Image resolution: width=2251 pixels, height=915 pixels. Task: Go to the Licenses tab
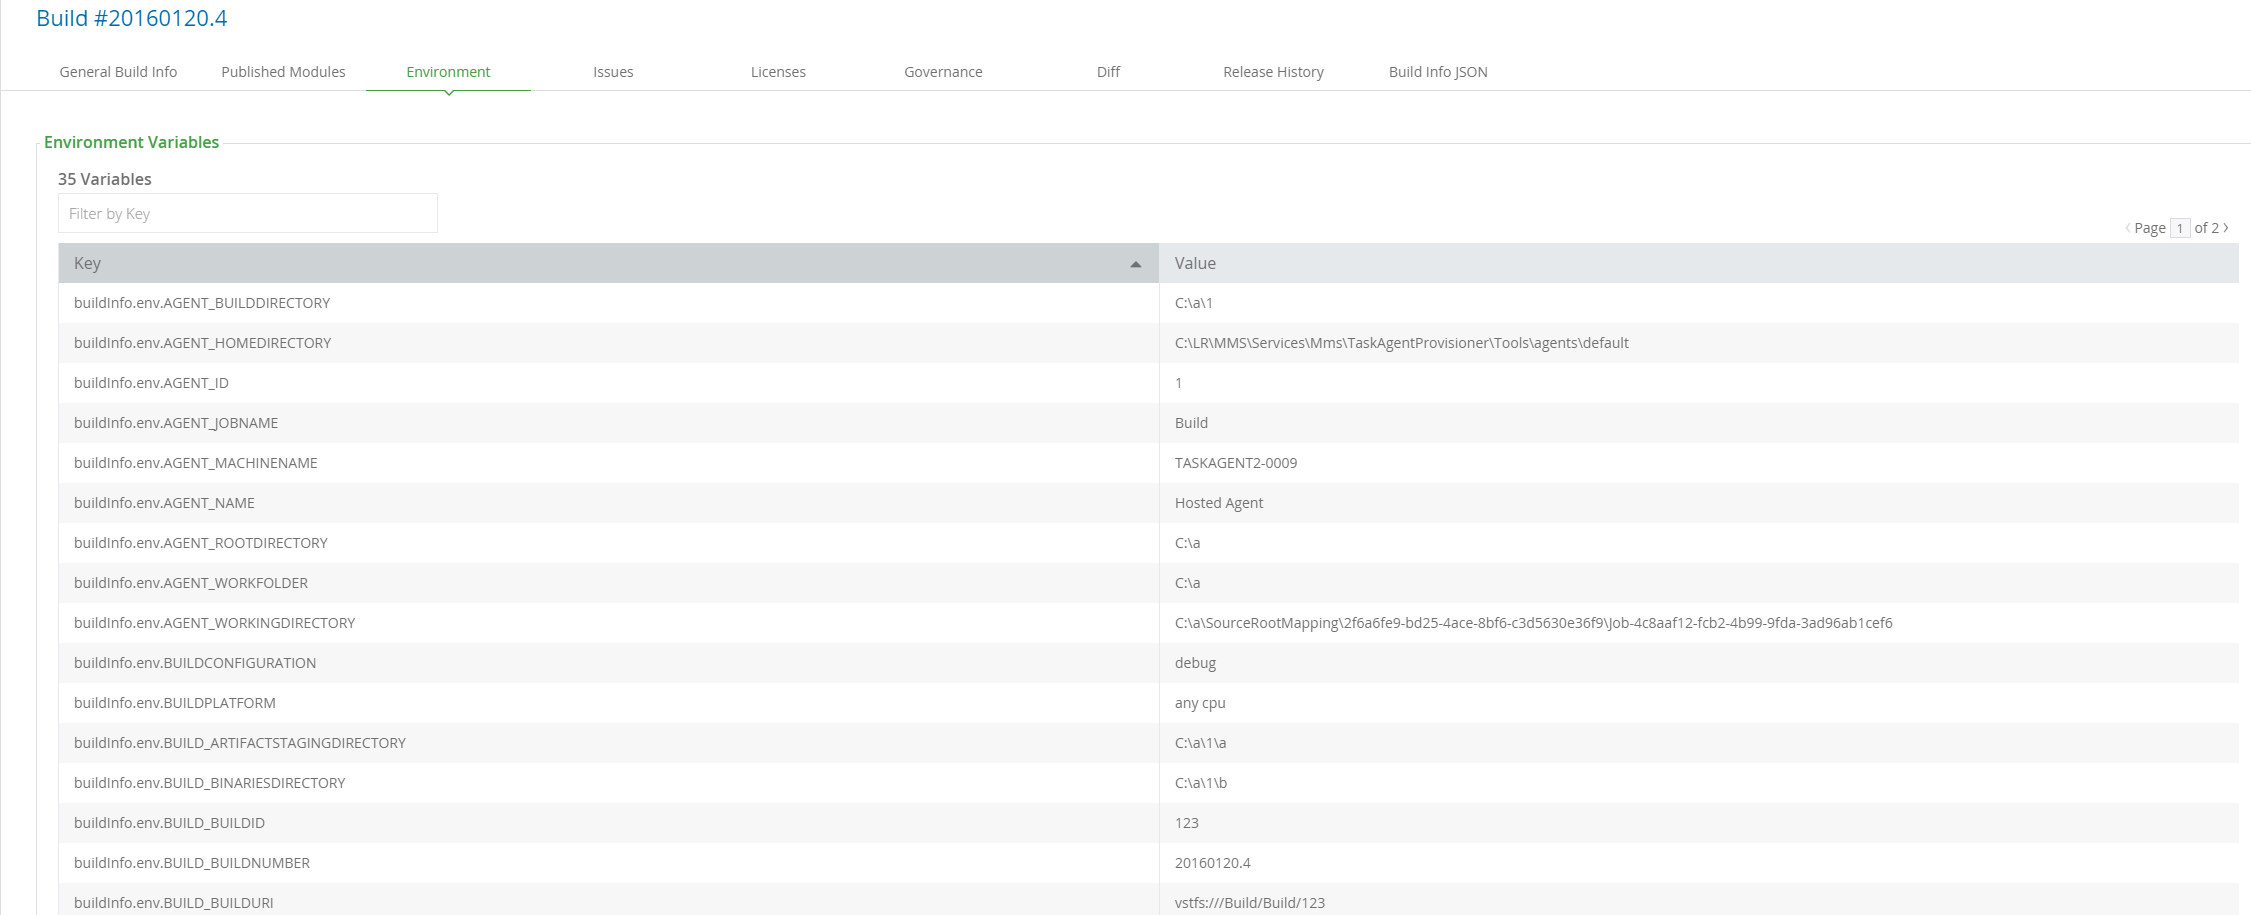click(x=778, y=72)
